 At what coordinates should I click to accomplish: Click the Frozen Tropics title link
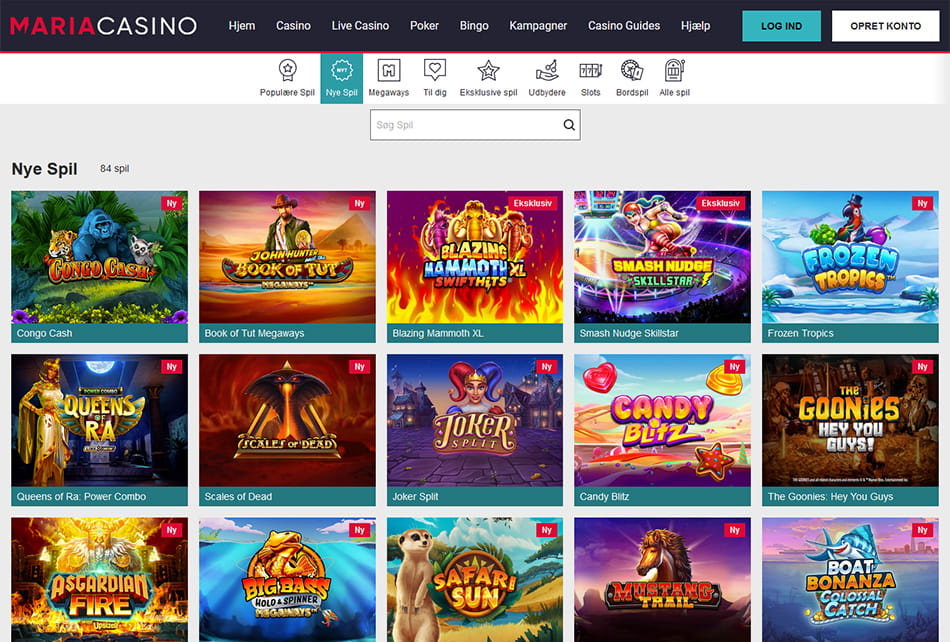tap(800, 333)
